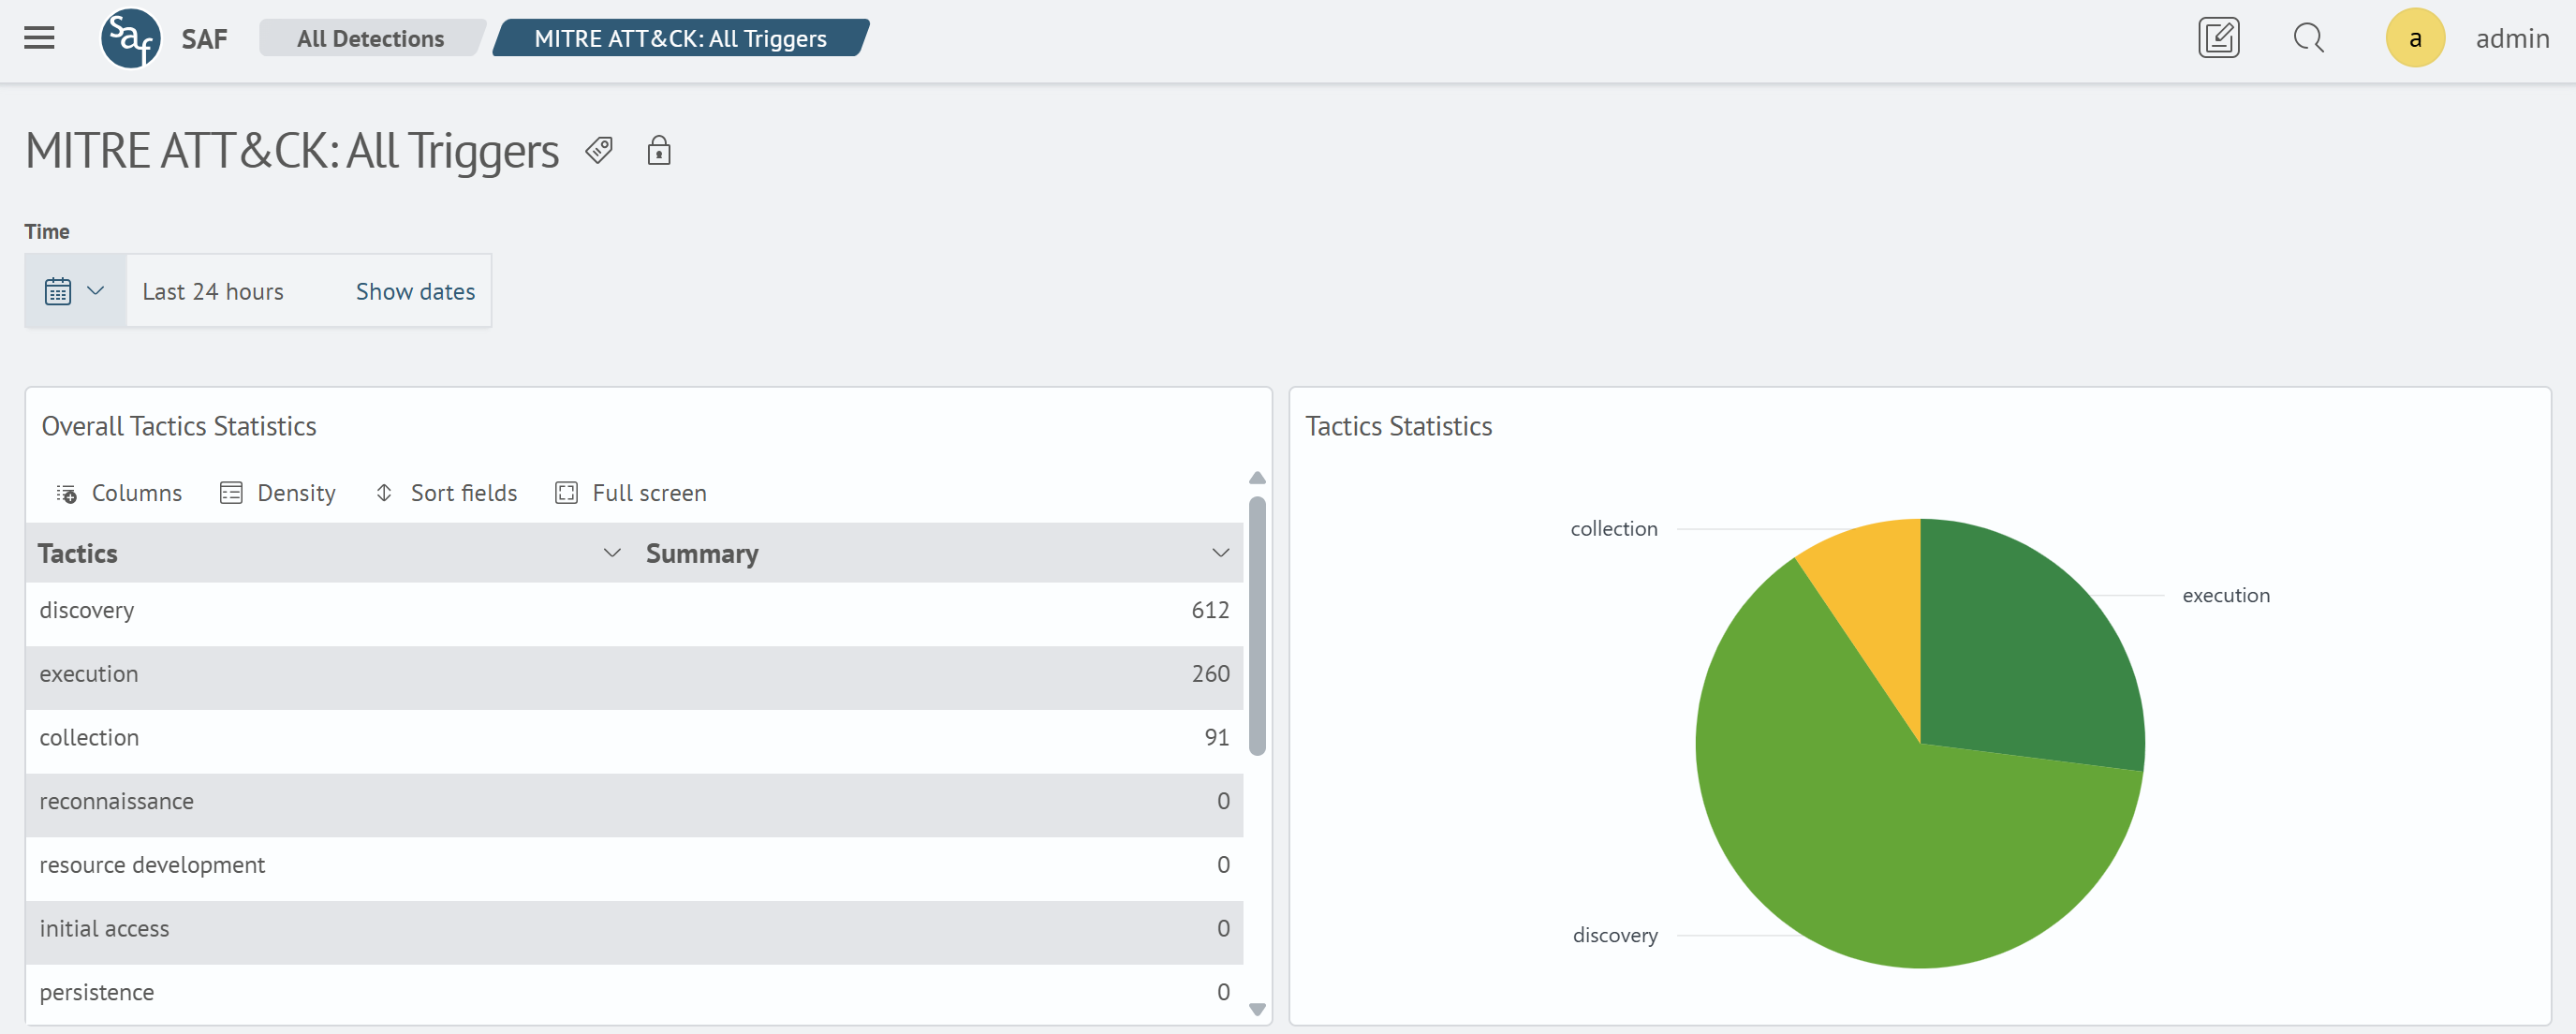The width and height of the screenshot is (2576, 1034).
Task: Open the hamburger navigation menu
Action: coord(39,38)
